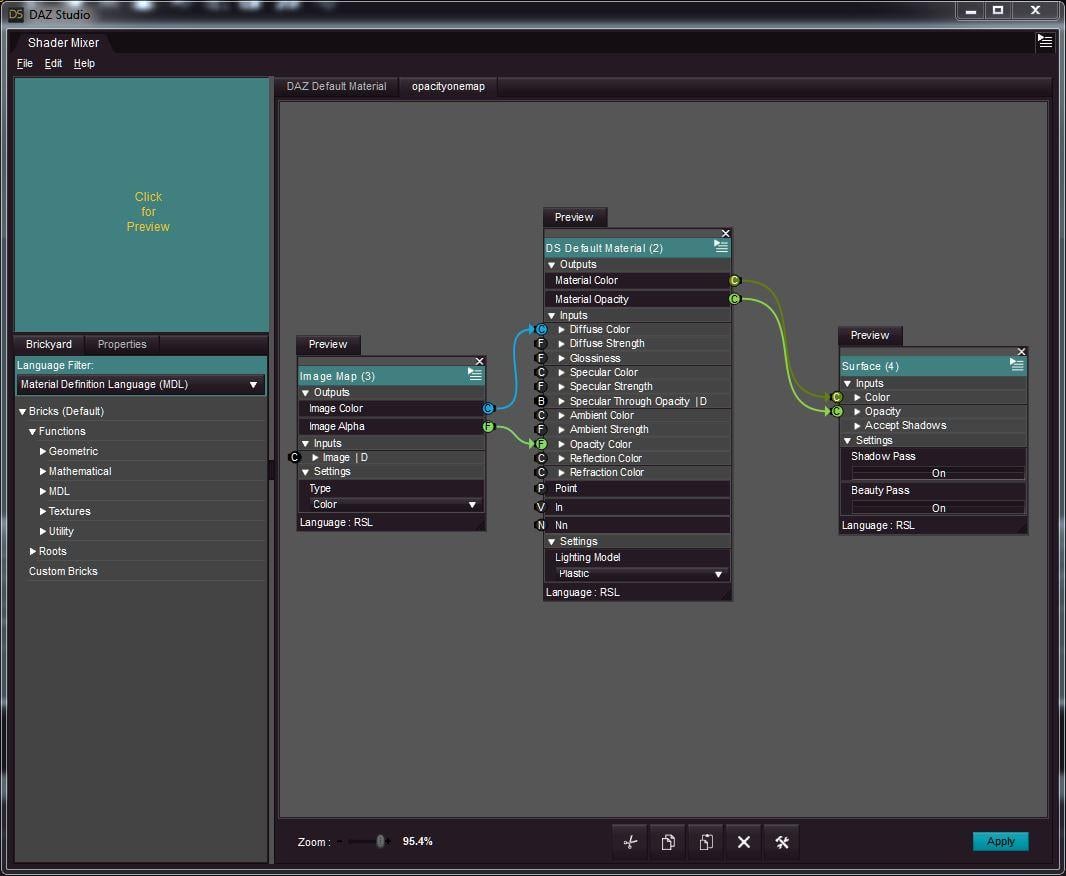
Task: Open the Shader Mixer pane options menu icon
Action: [1045, 41]
